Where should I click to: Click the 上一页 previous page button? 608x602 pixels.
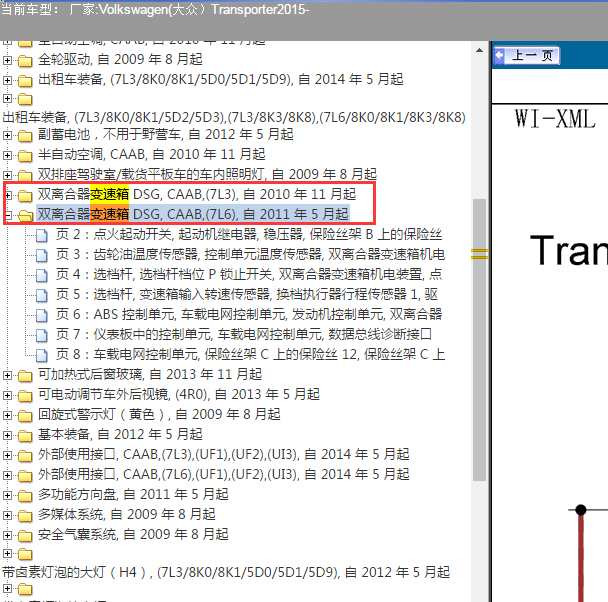tap(527, 56)
